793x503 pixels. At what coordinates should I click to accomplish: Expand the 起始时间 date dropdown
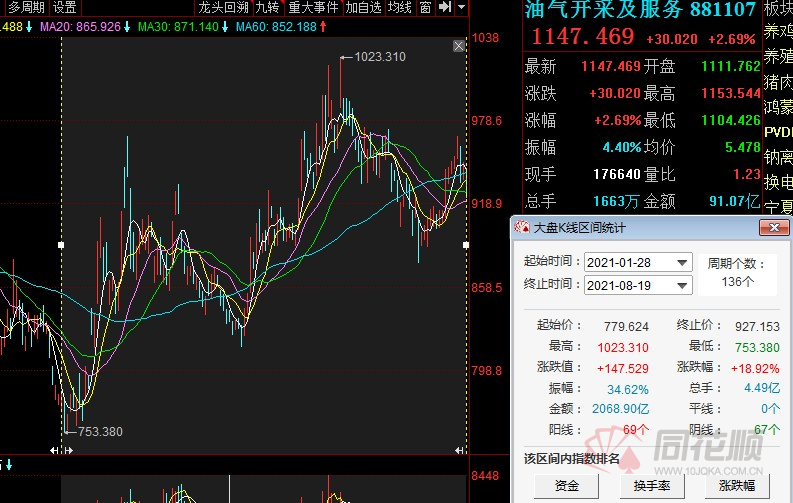(682, 262)
